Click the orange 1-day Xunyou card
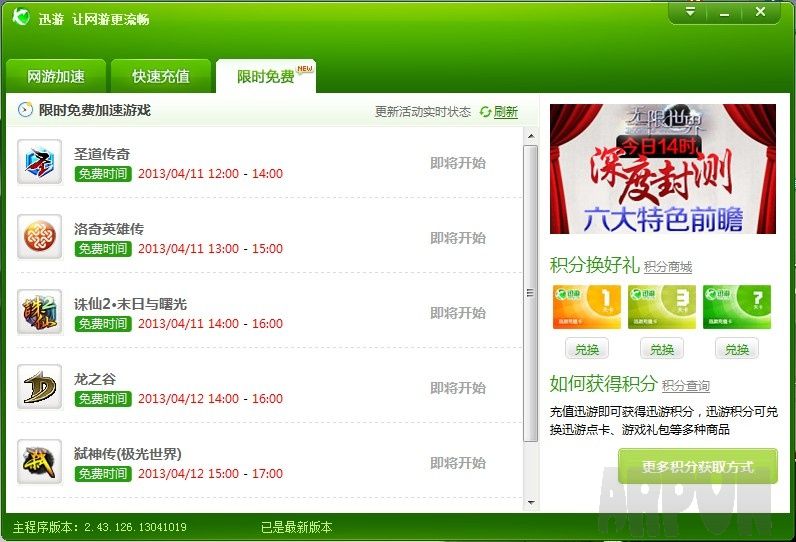This screenshot has width=796, height=542. (x=587, y=307)
